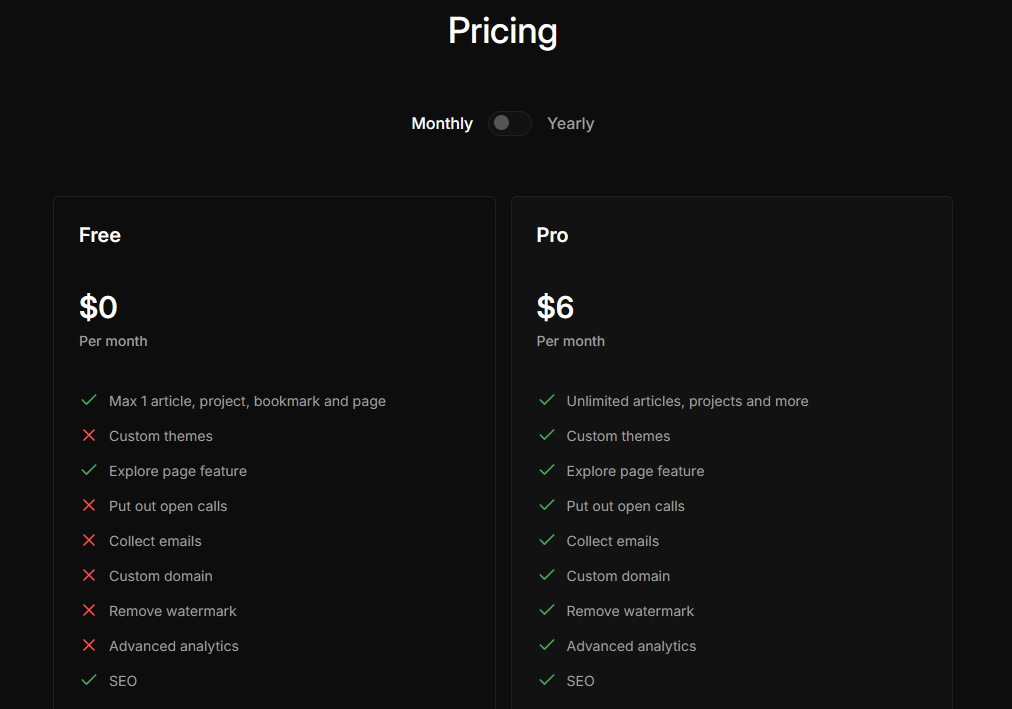The image size is (1012, 709).
Task: Click green check beside Free Explore page feature
Action: [x=89, y=471]
